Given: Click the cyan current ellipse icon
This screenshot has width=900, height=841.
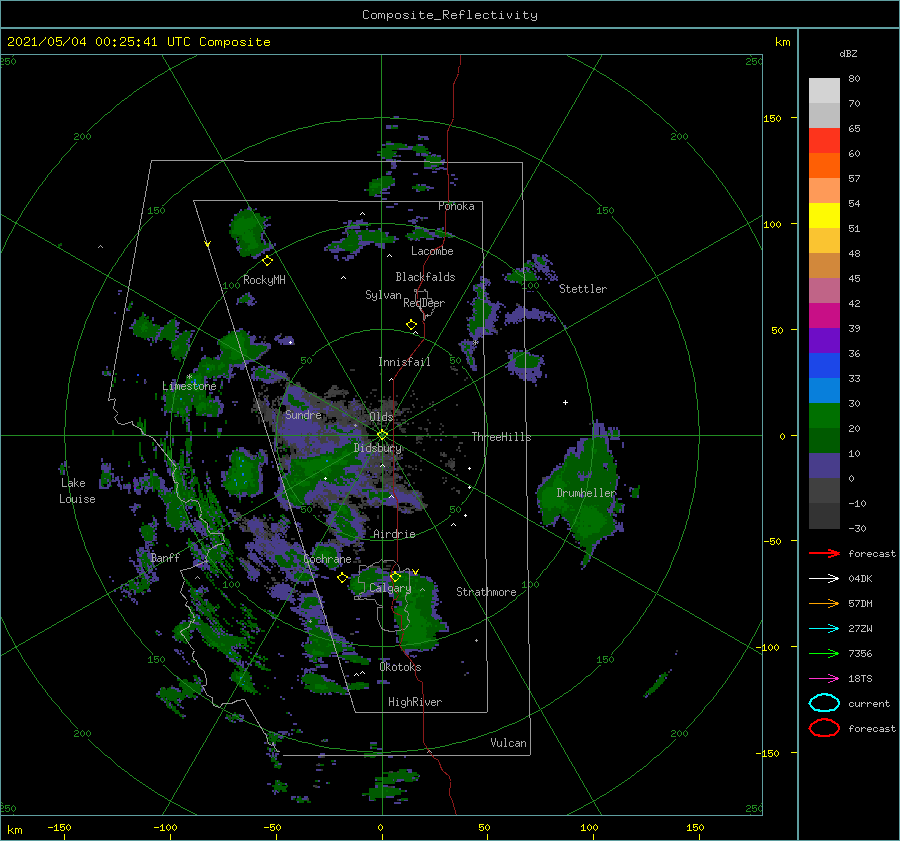Looking at the screenshot, I should coord(824,703).
